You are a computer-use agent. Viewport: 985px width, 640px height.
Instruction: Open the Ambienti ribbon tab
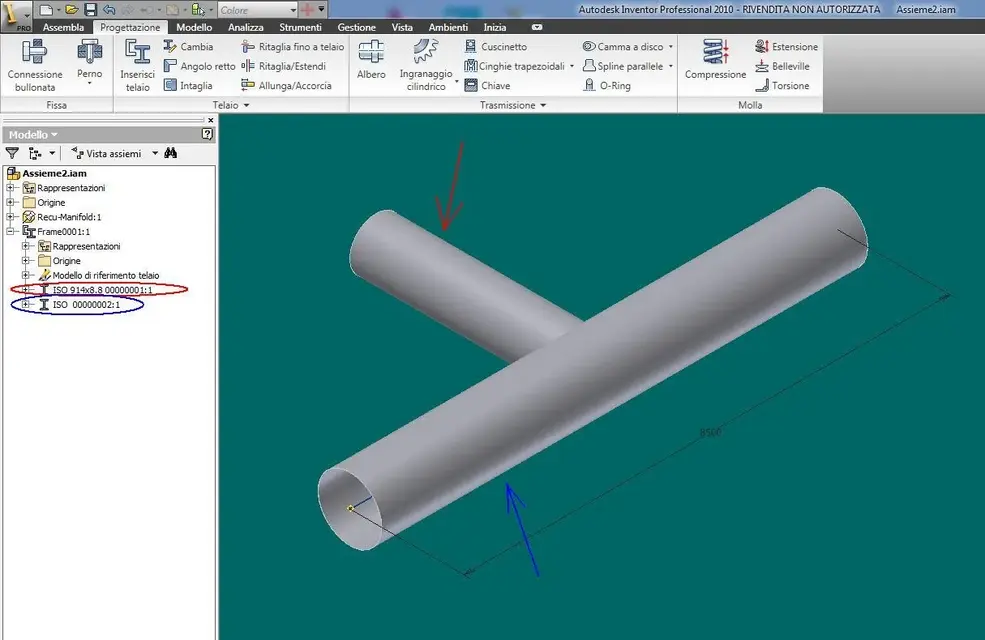tap(448, 27)
